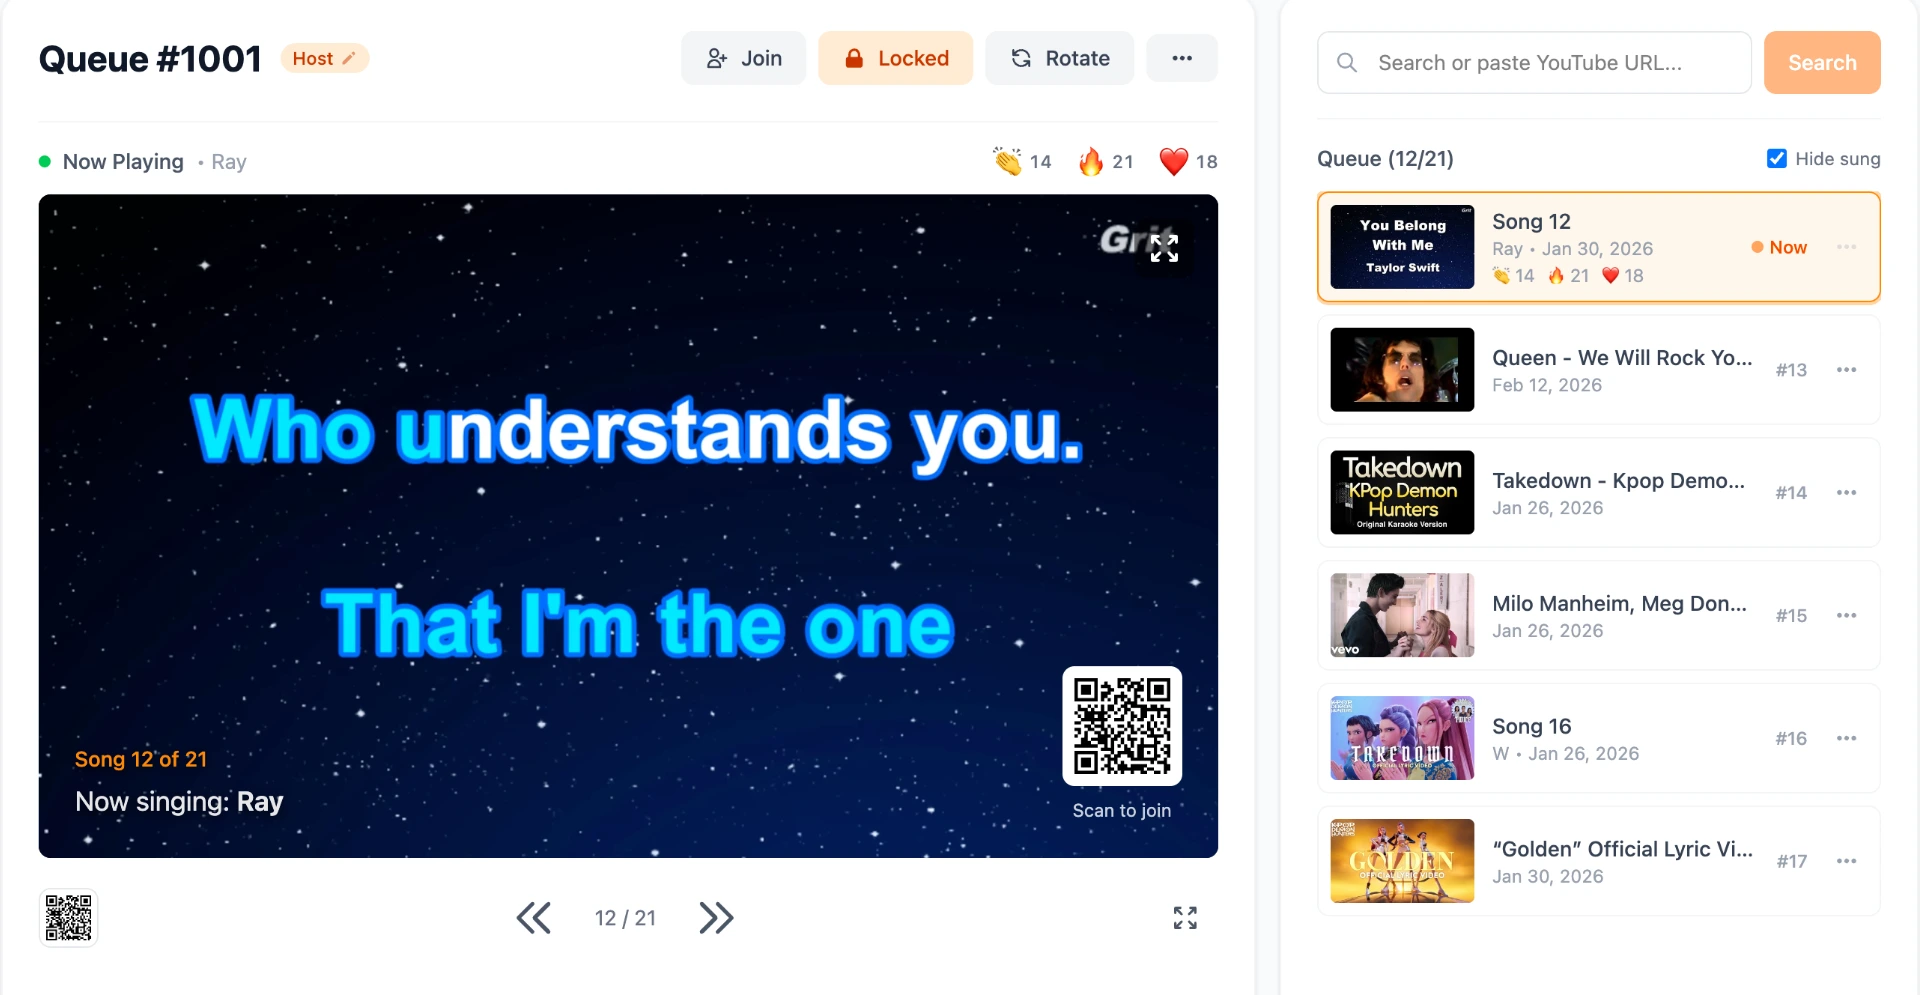Open the Takedown KPop Demon Hunters thumbnail
This screenshot has width=1920, height=995.
click(x=1402, y=493)
